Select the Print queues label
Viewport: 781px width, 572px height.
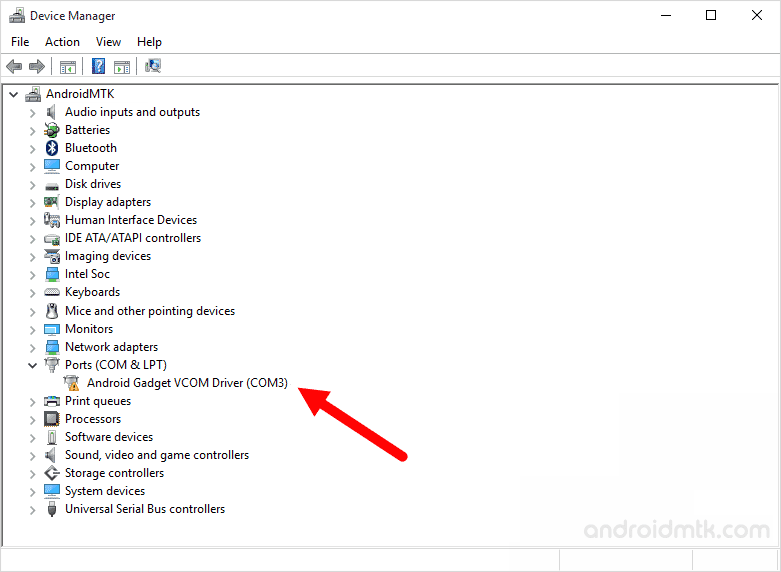pos(98,401)
